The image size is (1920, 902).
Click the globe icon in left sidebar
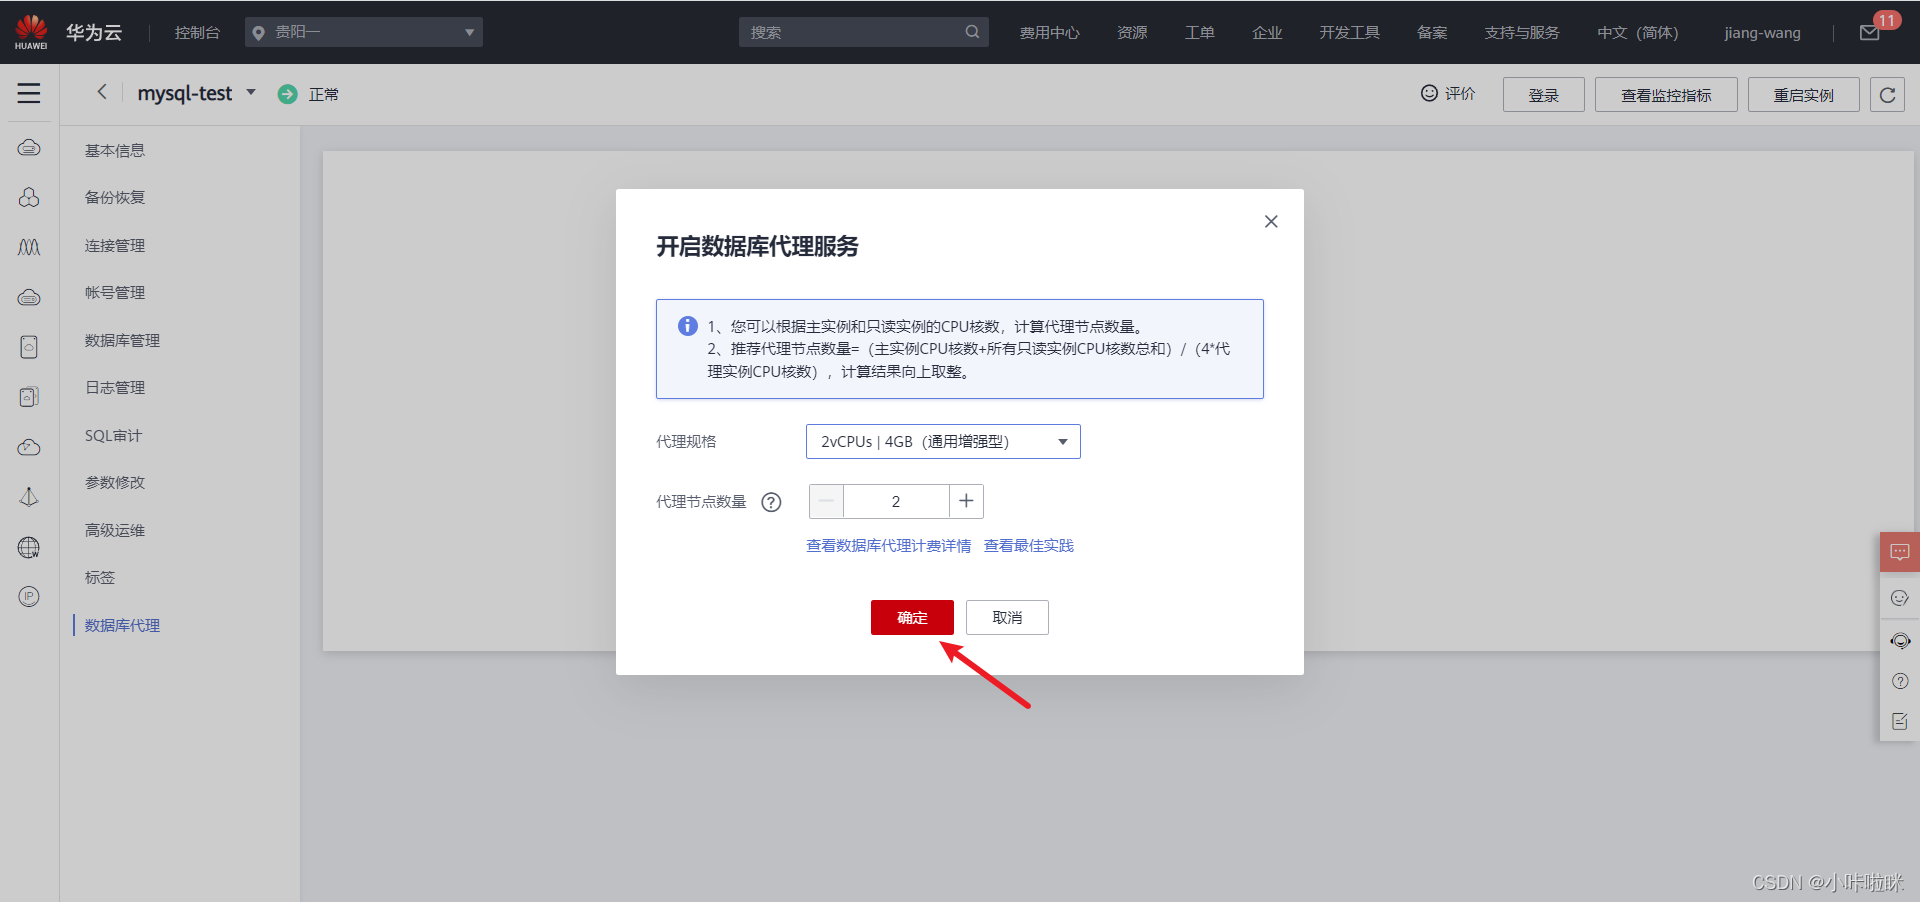(x=29, y=547)
